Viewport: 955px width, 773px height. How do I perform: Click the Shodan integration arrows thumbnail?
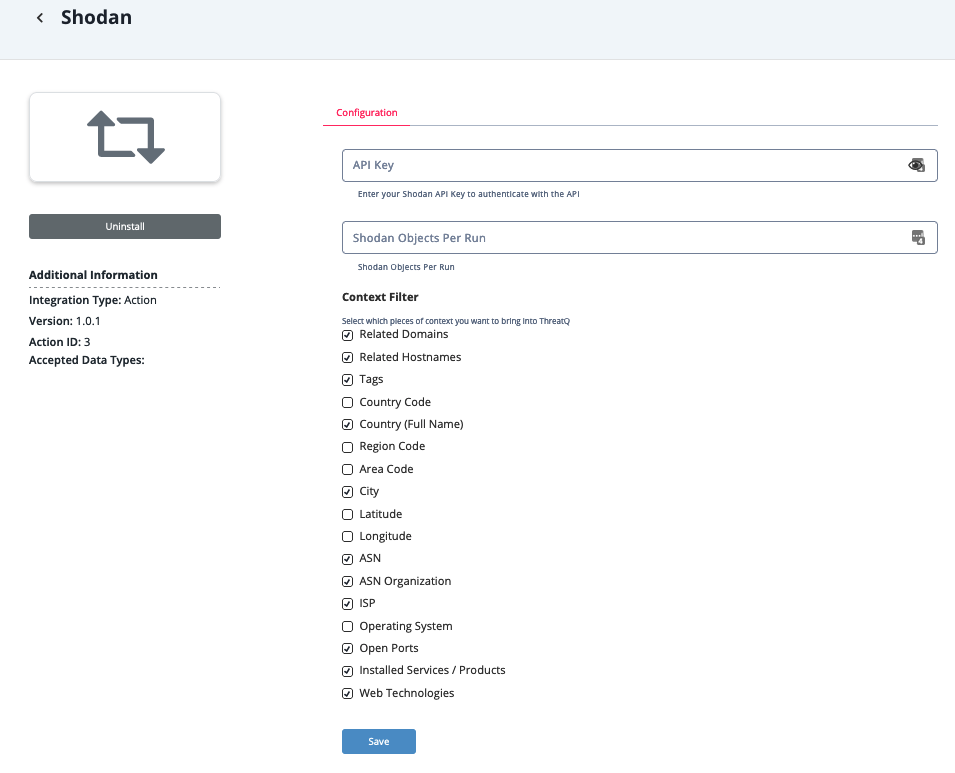coord(125,137)
